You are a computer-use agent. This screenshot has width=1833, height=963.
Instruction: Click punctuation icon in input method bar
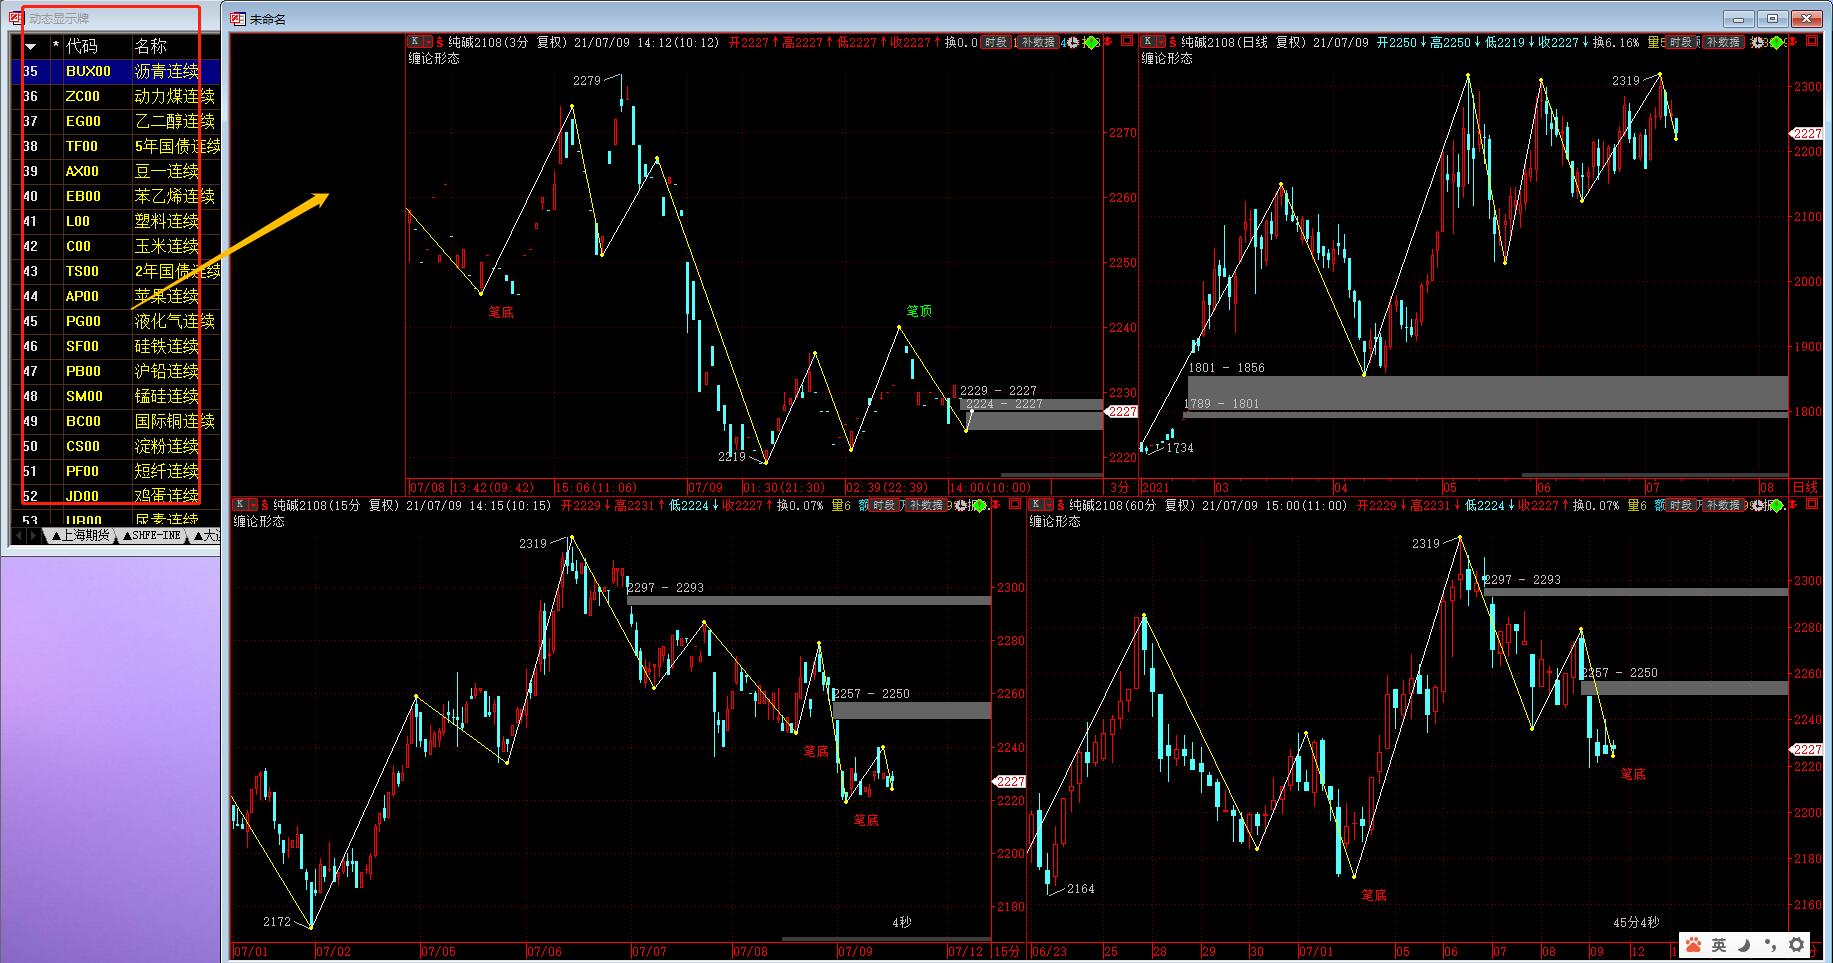(1771, 944)
